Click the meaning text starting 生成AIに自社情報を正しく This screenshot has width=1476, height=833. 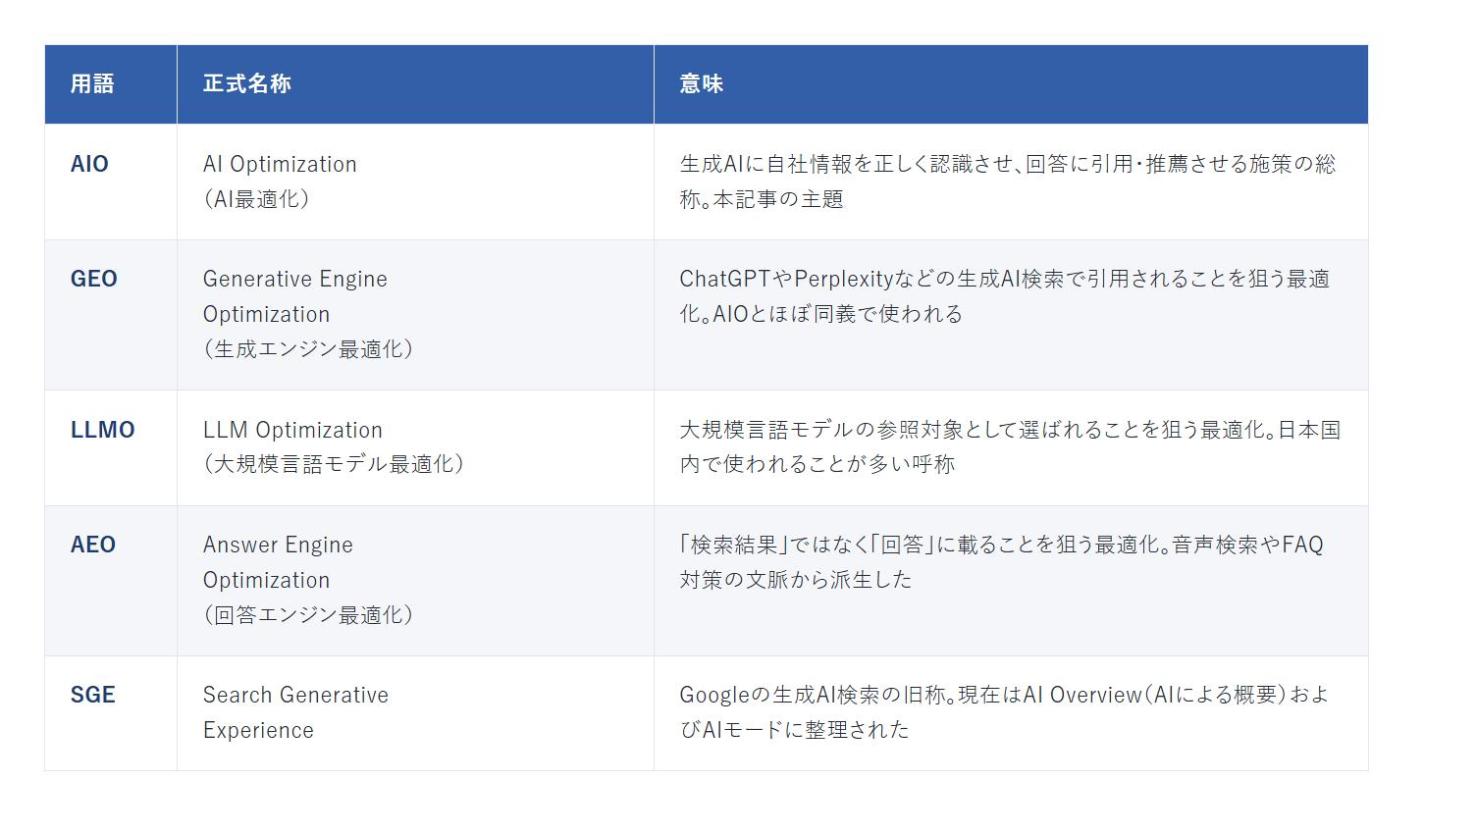pyautogui.click(x=1007, y=182)
